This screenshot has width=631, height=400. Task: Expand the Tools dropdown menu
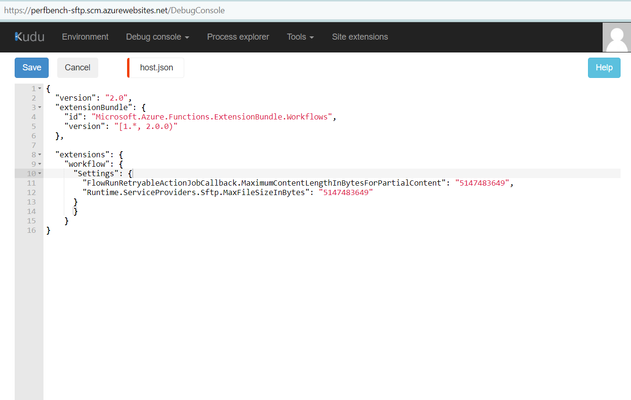[x=300, y=37]
